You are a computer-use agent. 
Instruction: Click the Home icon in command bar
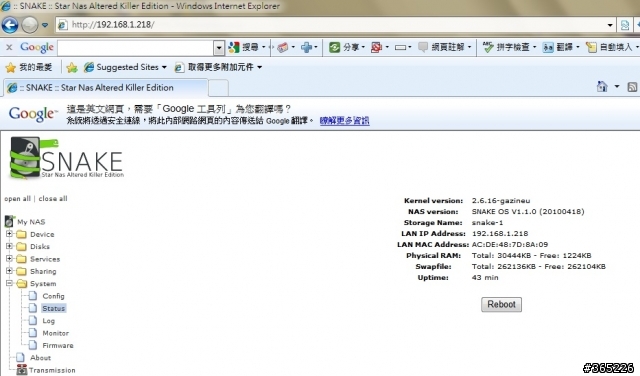[x=602, y=87]
